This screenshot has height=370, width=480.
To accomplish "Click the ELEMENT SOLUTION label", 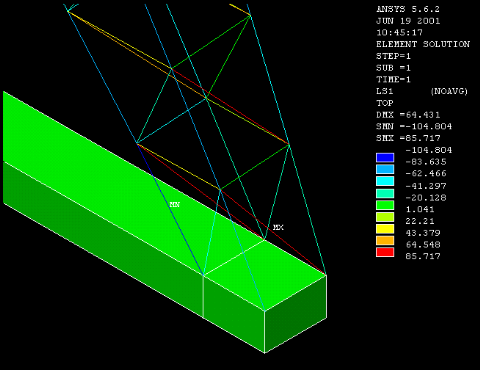I will pos(423,44).
